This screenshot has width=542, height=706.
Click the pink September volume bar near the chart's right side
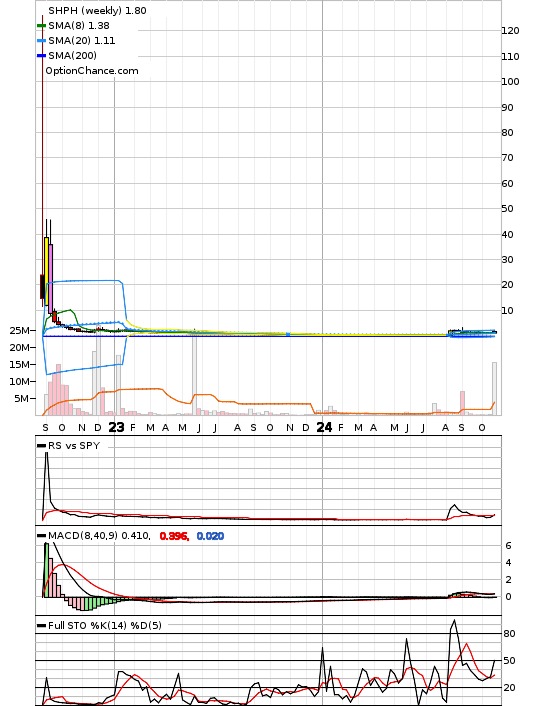(x=462, y=403)
